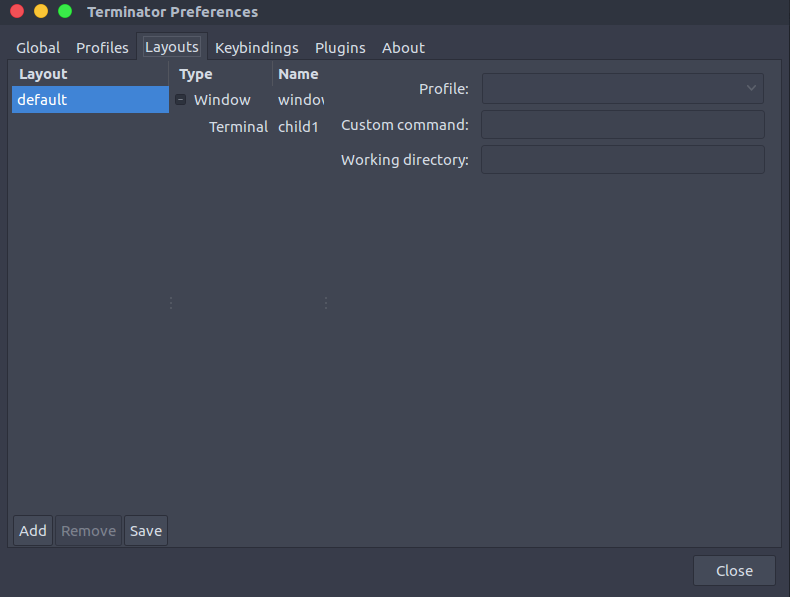Open the Profile dropdown
Image resolution: width=790 pixels, height=597 pixels.
623,88
